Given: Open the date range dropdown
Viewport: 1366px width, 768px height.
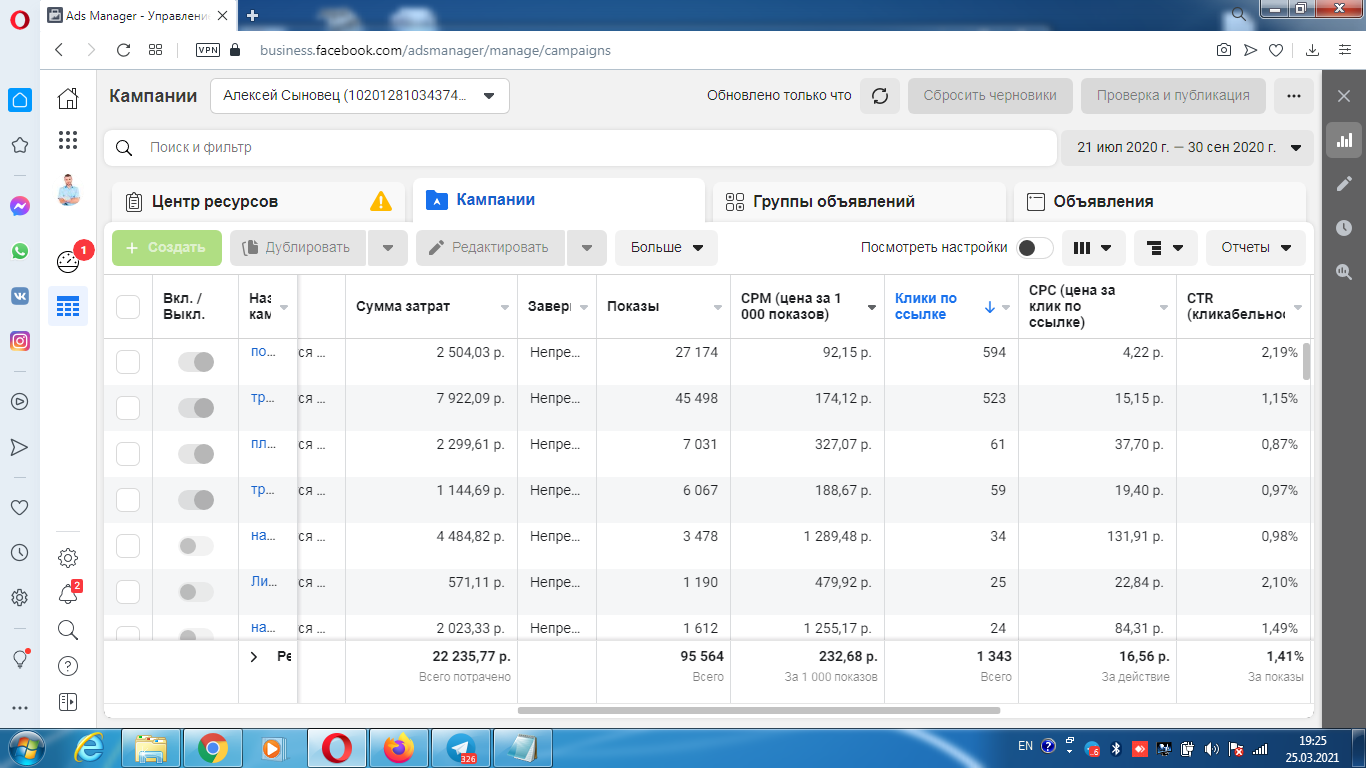Looking at the screenshot, I should (x=1187, y=147).
